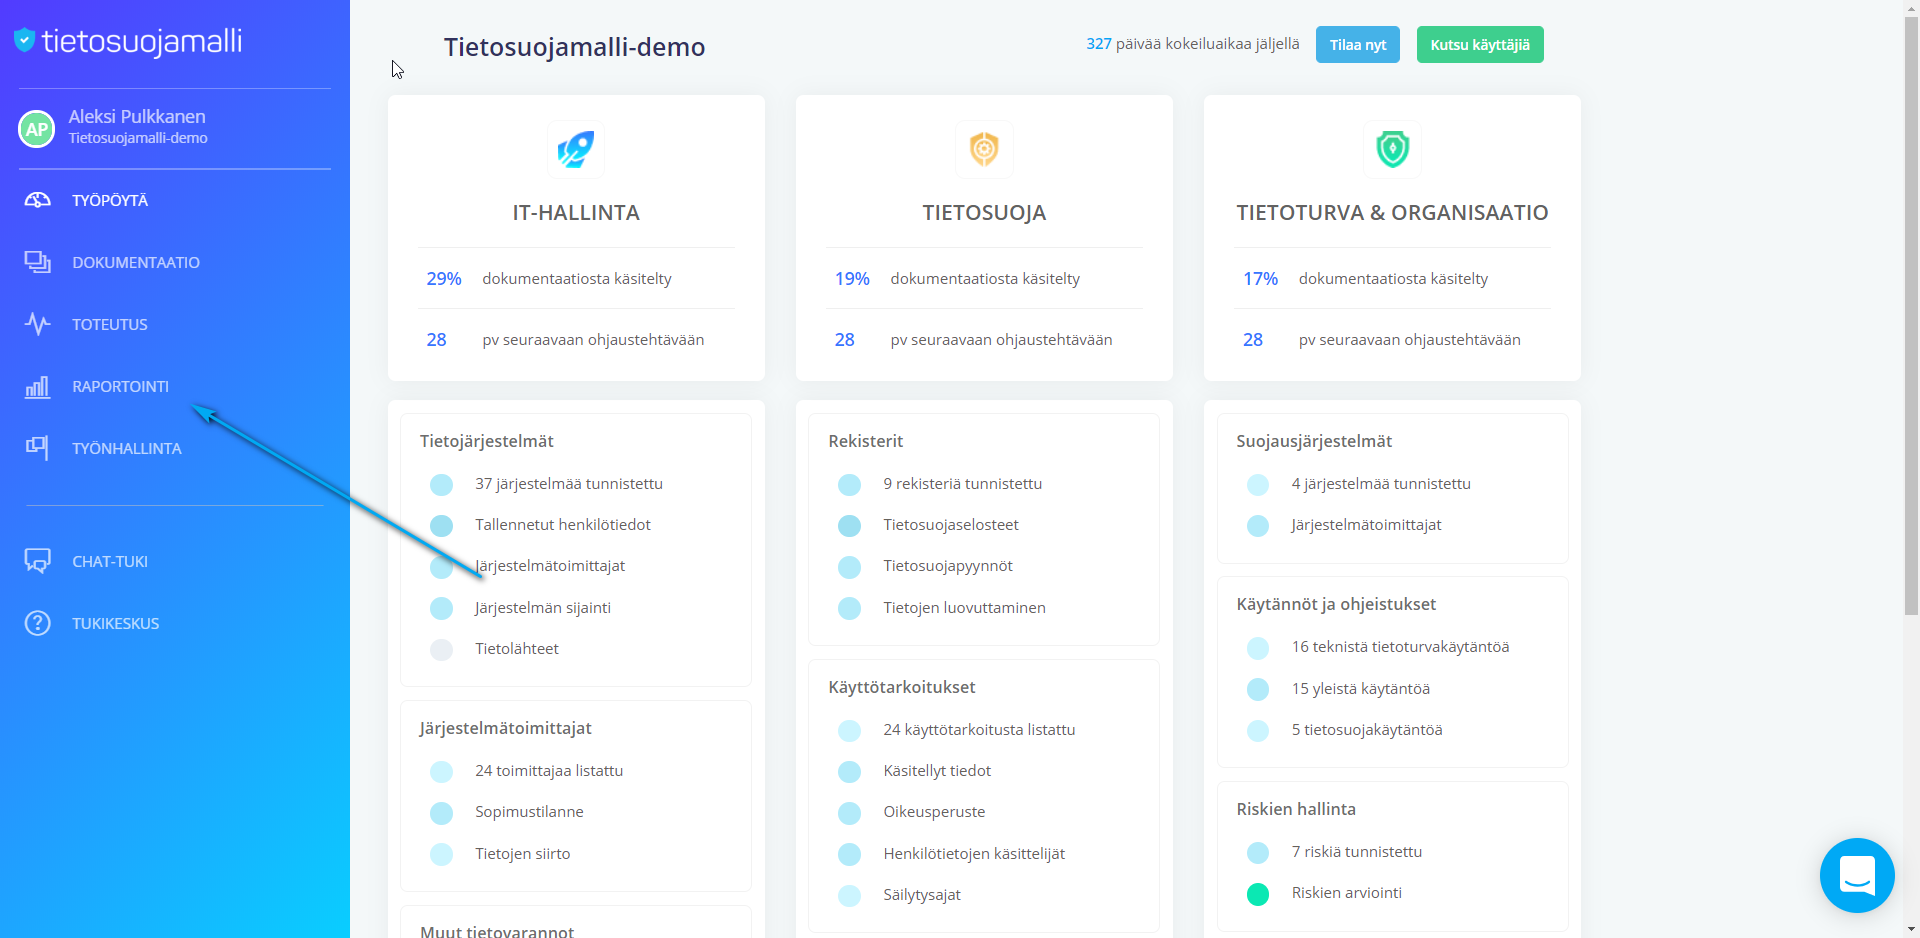Click status dot beside 4 järjestelmää tunnistettu
Image resolution: width=1920 pixels, height=938 pixels.
click(x=1258, y=484)
